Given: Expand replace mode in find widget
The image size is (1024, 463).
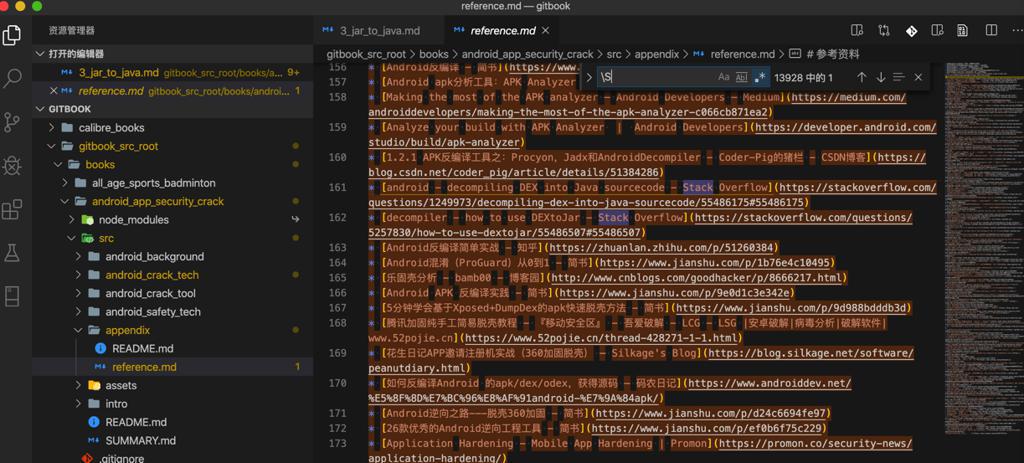Looking at the screenshot, I should point(588,77).
